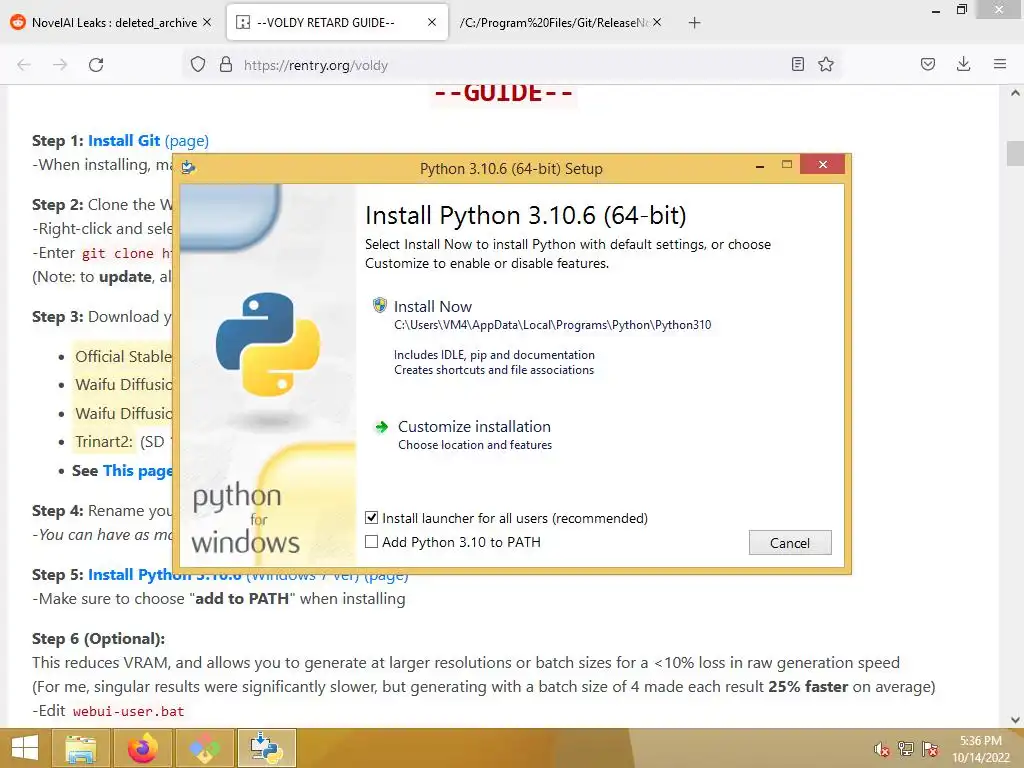The height and width of the screenshot is (768, 1024).
Task: Click 'Includes IDLE, pip and documentation' text
Action: [x=494, y=355]
